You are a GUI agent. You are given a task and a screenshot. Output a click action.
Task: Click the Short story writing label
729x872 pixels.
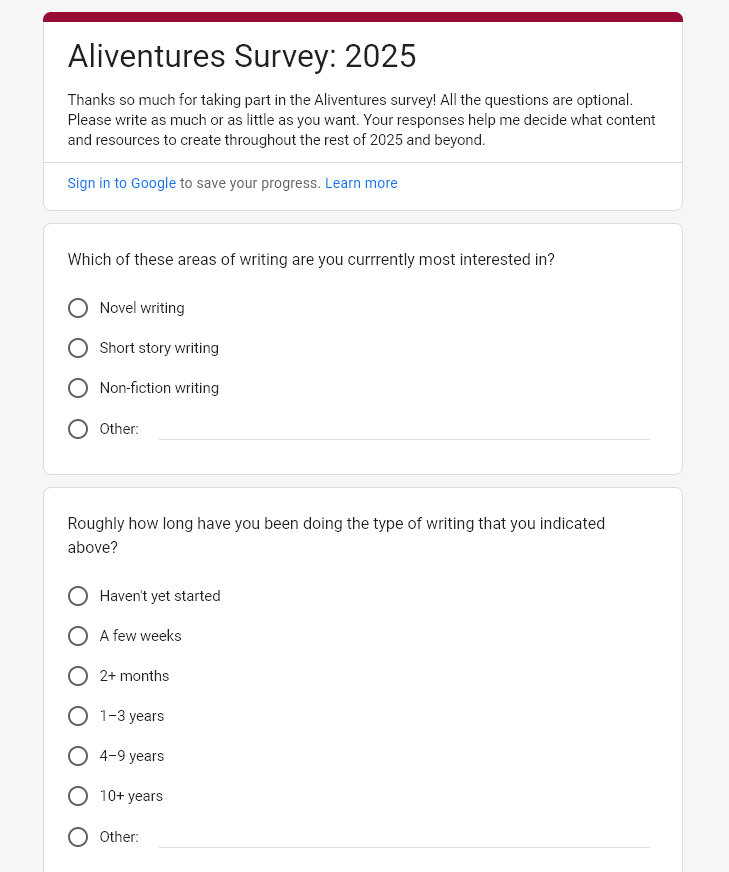point(159,348)
